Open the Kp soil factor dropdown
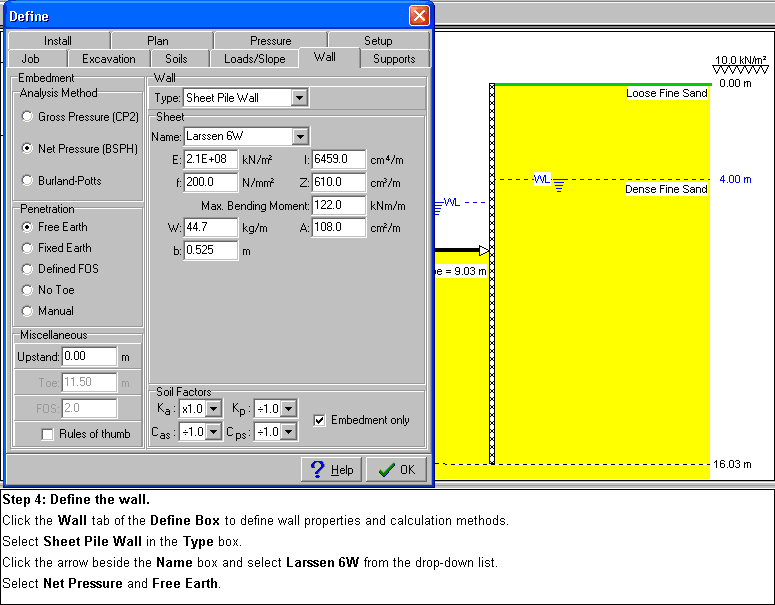This screenshot has height=605, width=775. tap(288, 409)
